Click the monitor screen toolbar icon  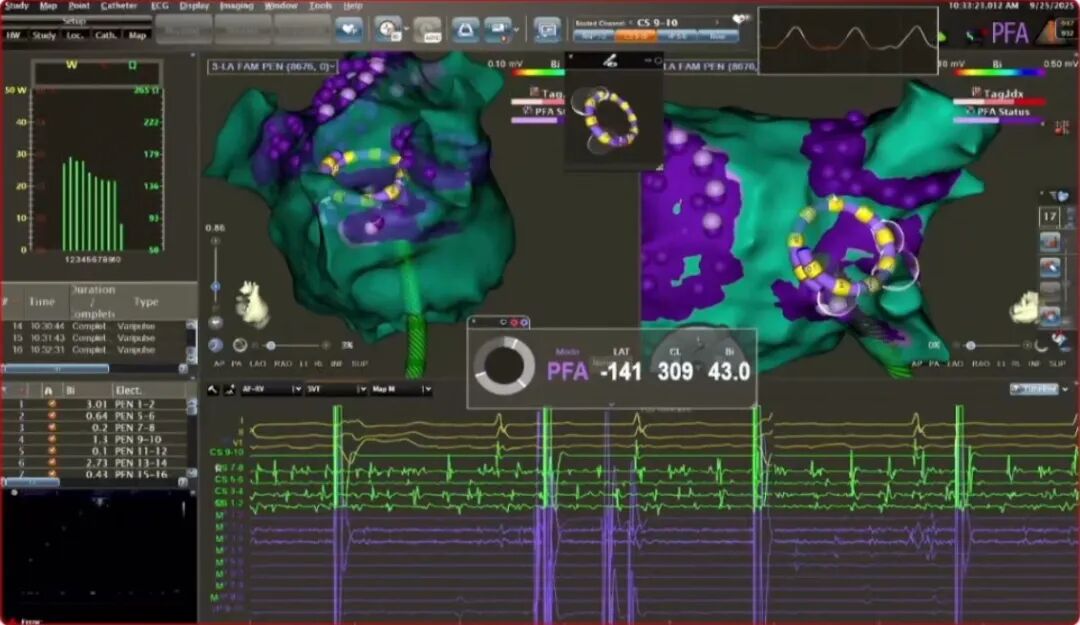[x=547, y=30]
